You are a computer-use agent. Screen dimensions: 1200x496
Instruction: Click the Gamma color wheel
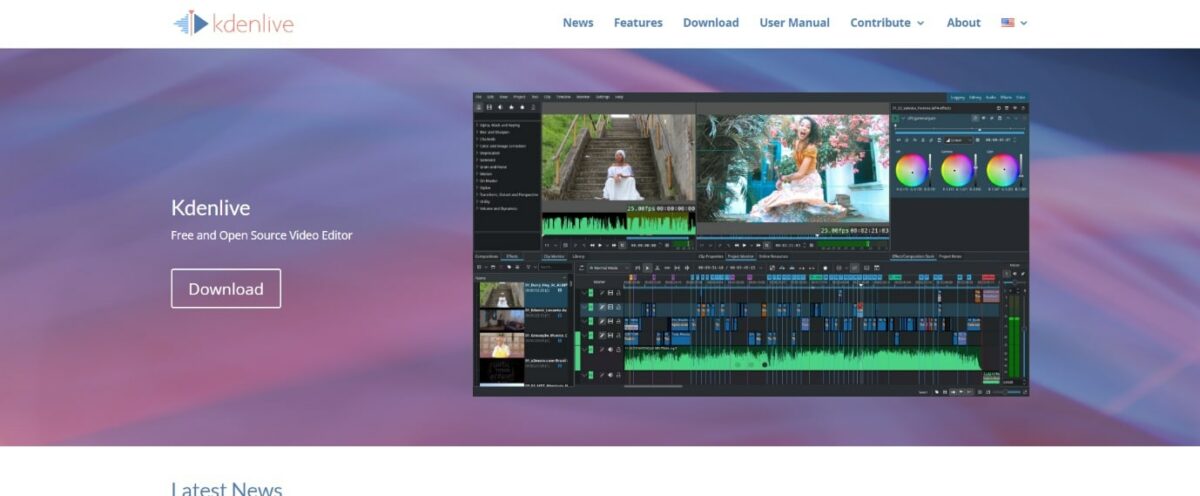(957, 170)
